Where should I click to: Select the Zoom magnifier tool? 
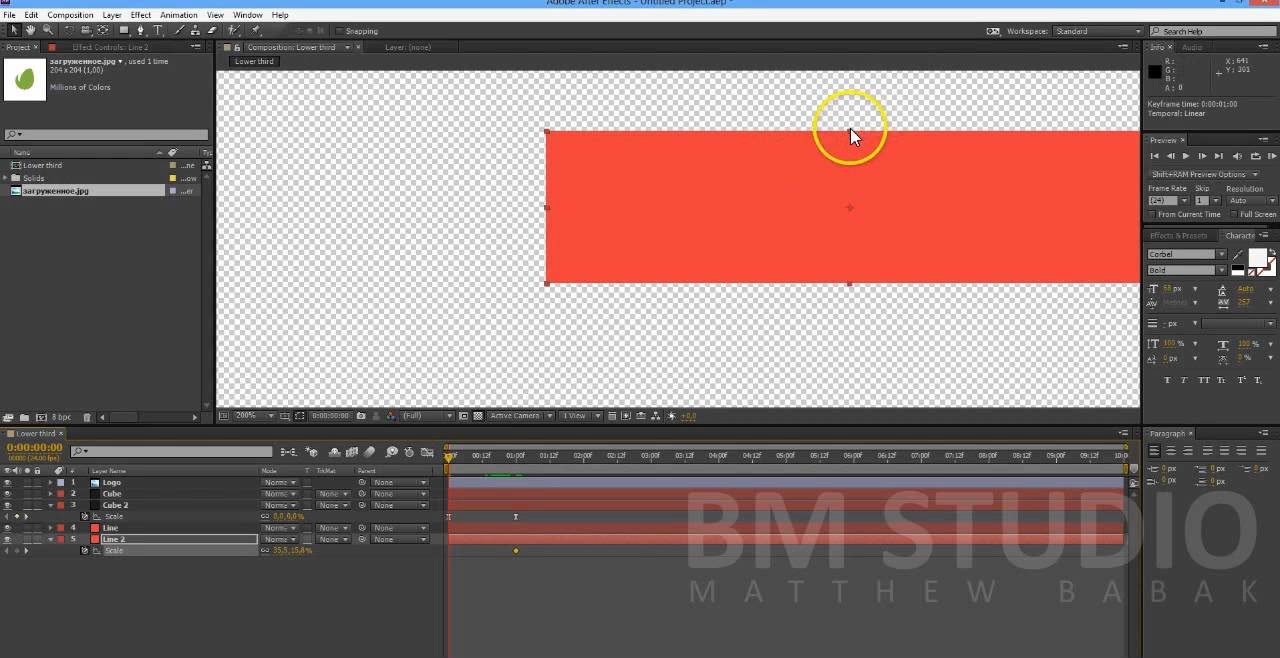pyautogui.click(x=47, y=30)
